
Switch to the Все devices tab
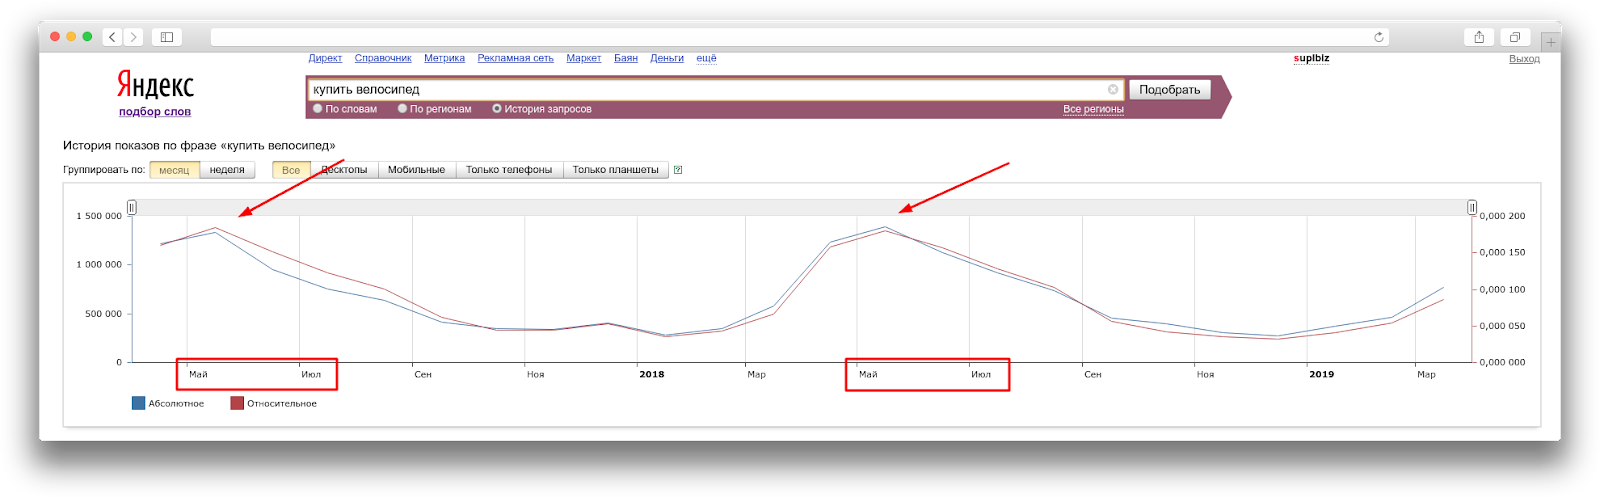[291, 170]
